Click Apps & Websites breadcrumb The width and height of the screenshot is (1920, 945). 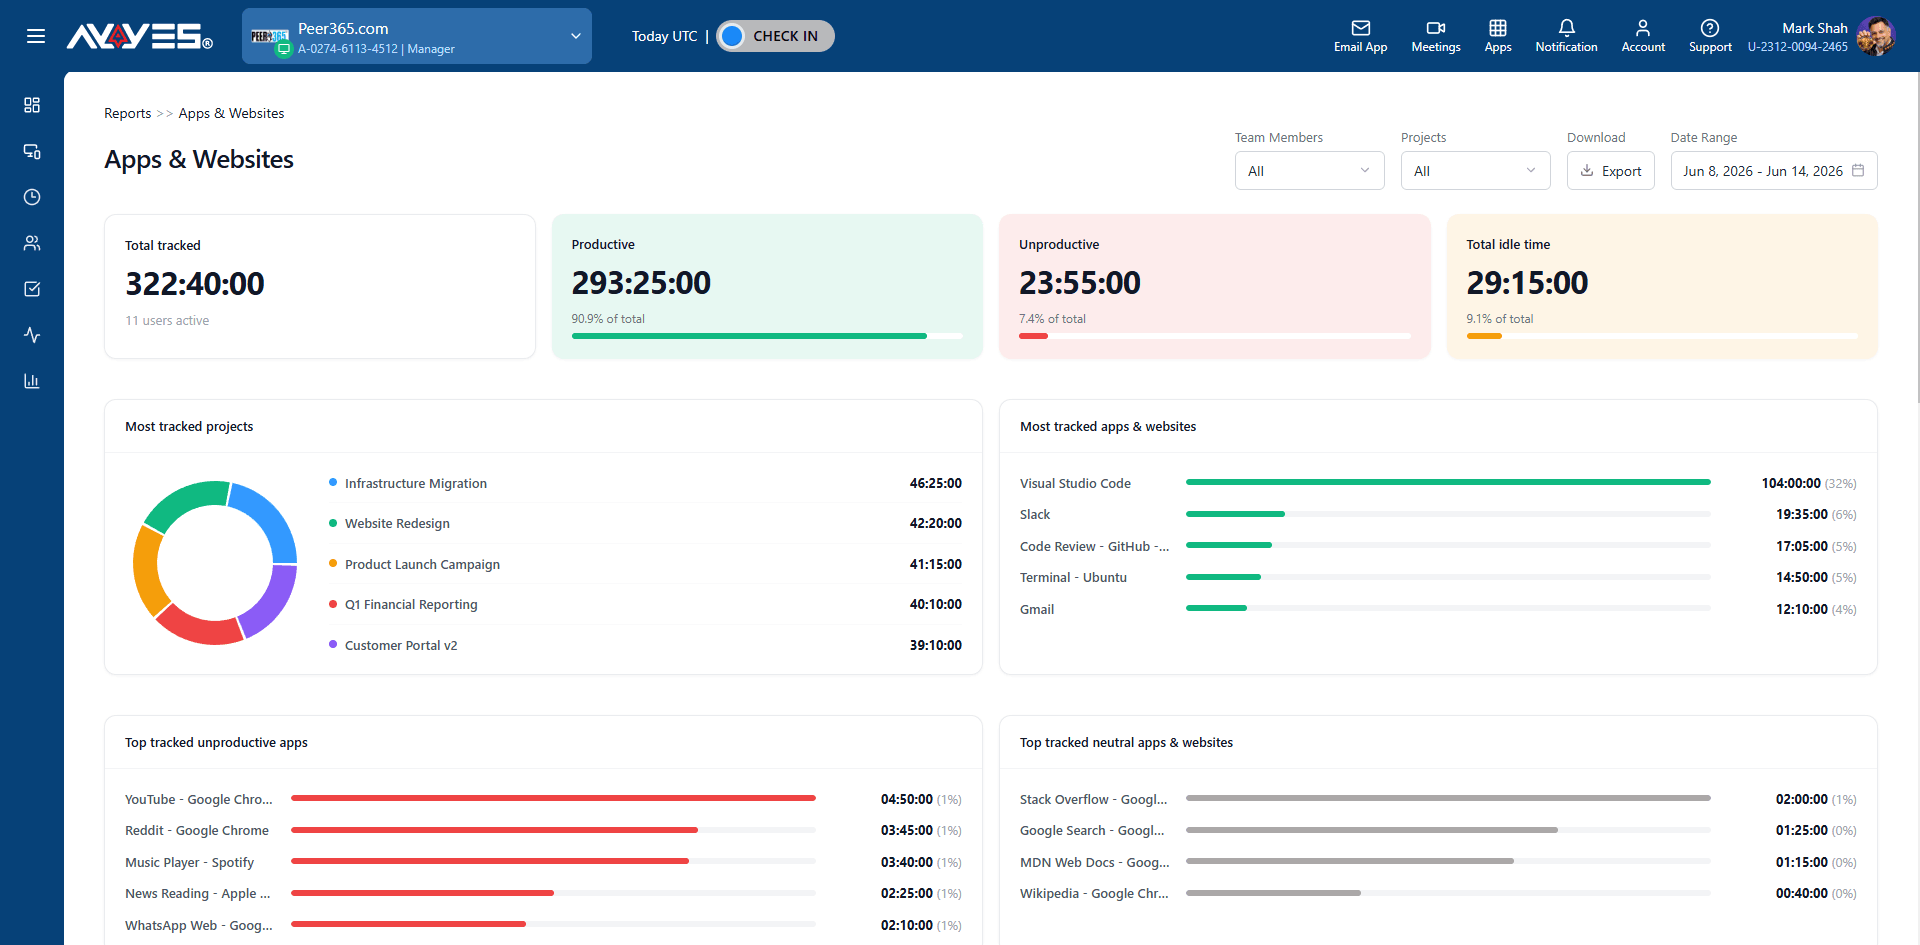231,113
